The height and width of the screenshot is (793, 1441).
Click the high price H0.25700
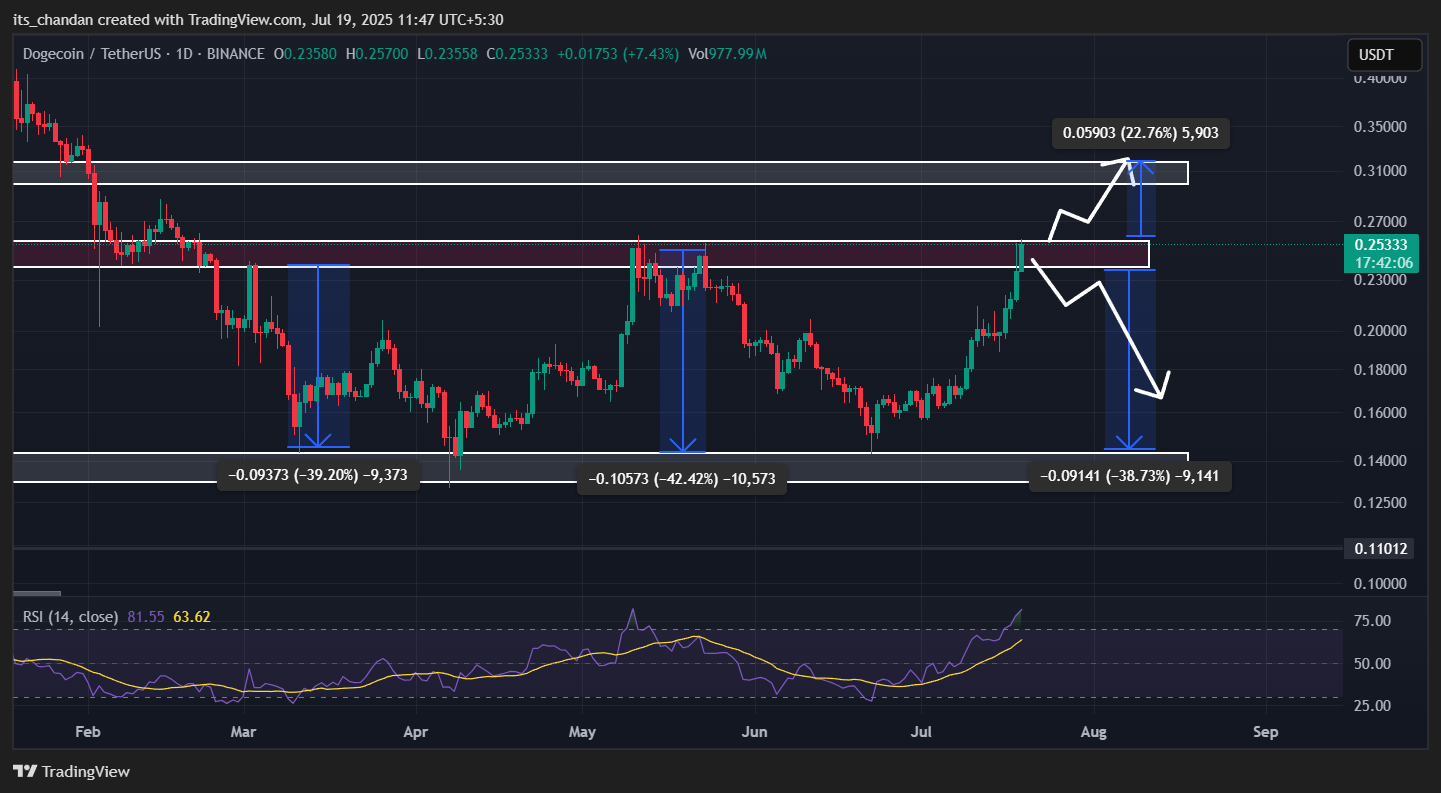point(378,54)
